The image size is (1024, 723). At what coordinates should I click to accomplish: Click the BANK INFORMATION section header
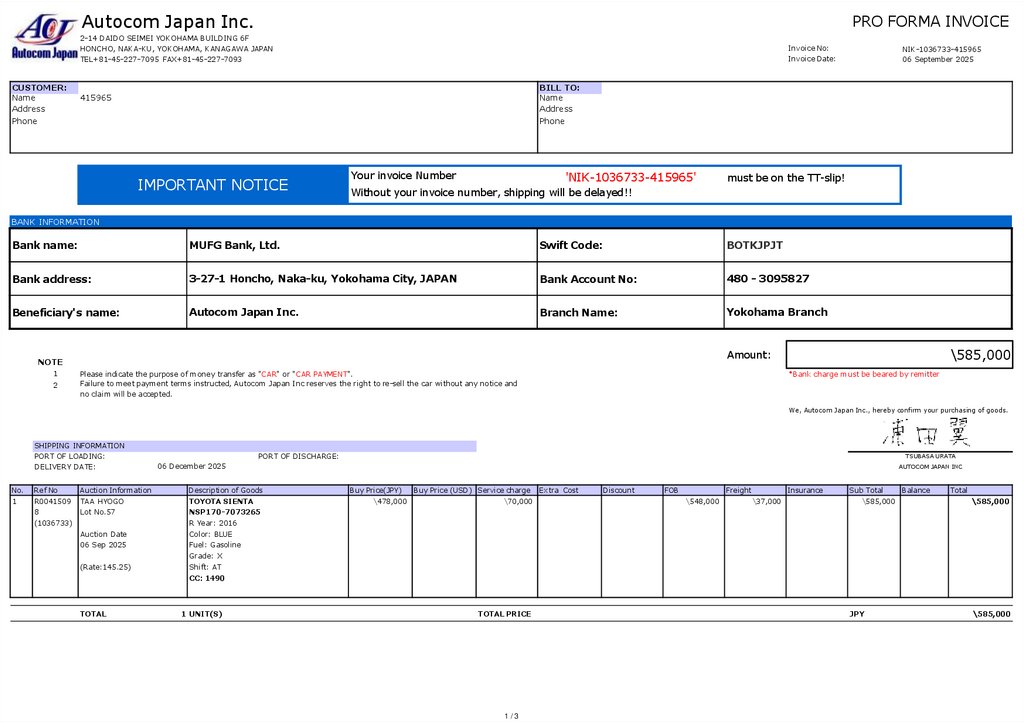click(56, 222)
